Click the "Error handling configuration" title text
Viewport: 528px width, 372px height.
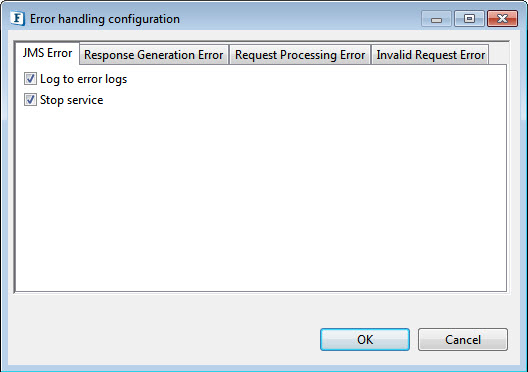pyautogui.click(x=105, y=19)
